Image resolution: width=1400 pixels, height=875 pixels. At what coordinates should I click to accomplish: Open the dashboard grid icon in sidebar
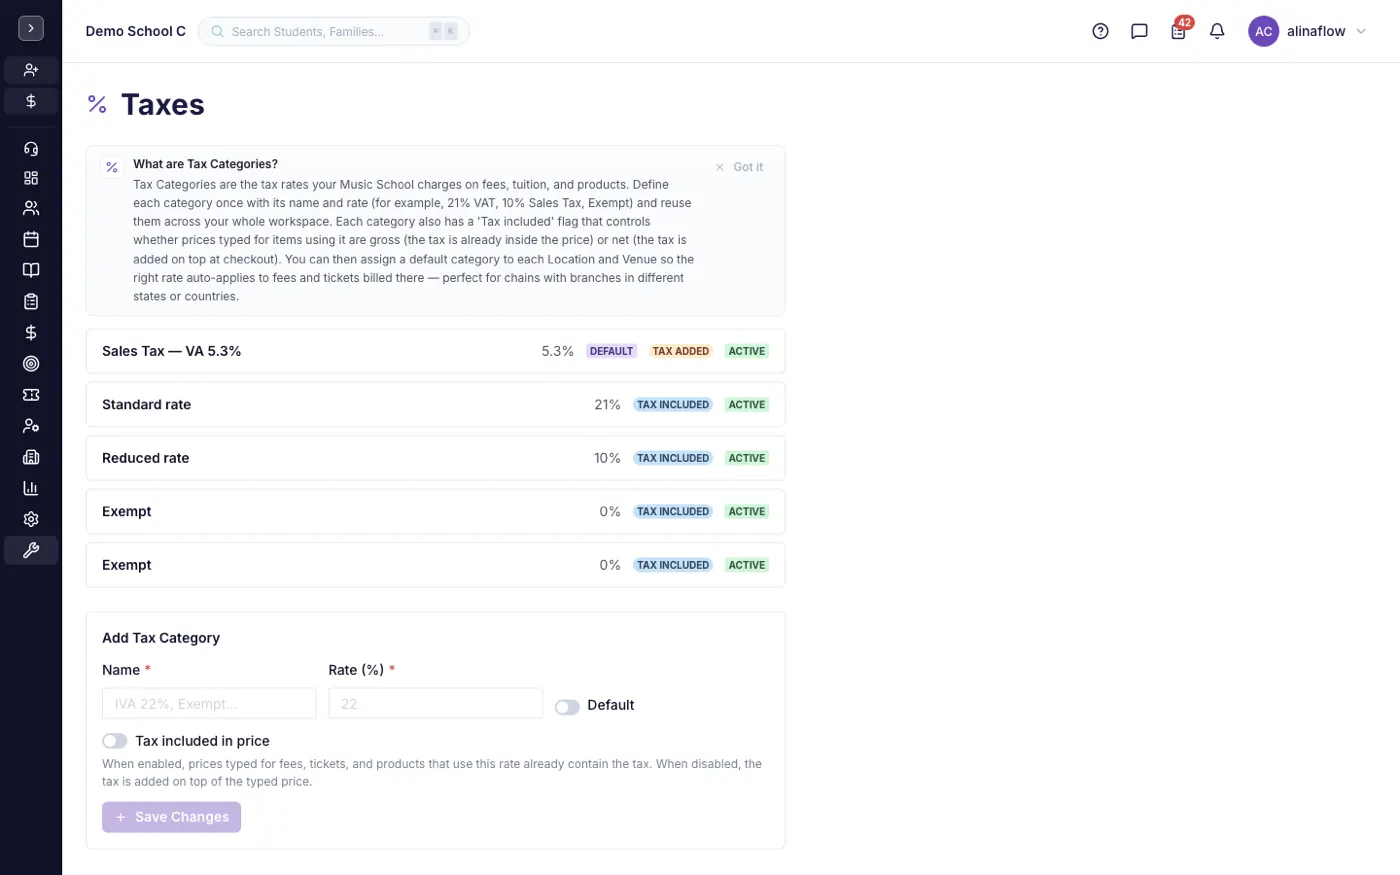coord(31,178)
